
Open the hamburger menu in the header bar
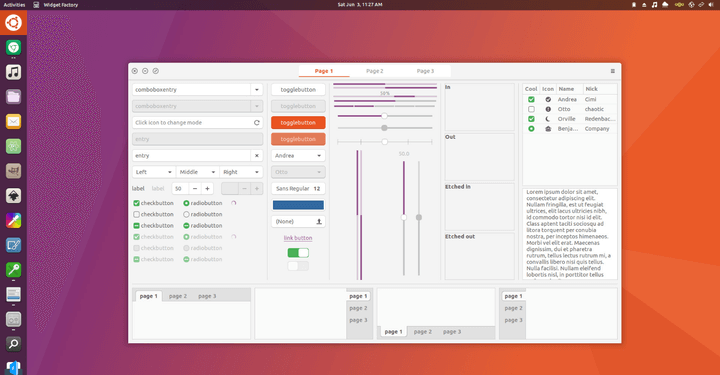(612, 71)
